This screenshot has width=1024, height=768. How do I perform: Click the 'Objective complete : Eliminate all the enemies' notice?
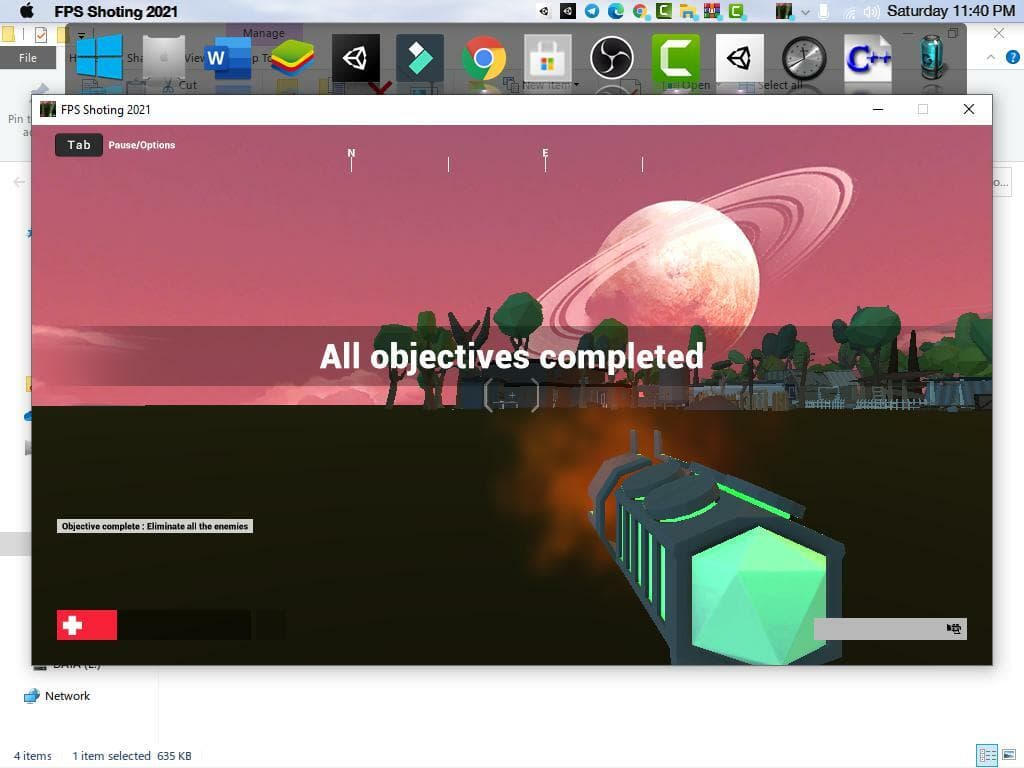pyautogui.click(x=155, y=526)
